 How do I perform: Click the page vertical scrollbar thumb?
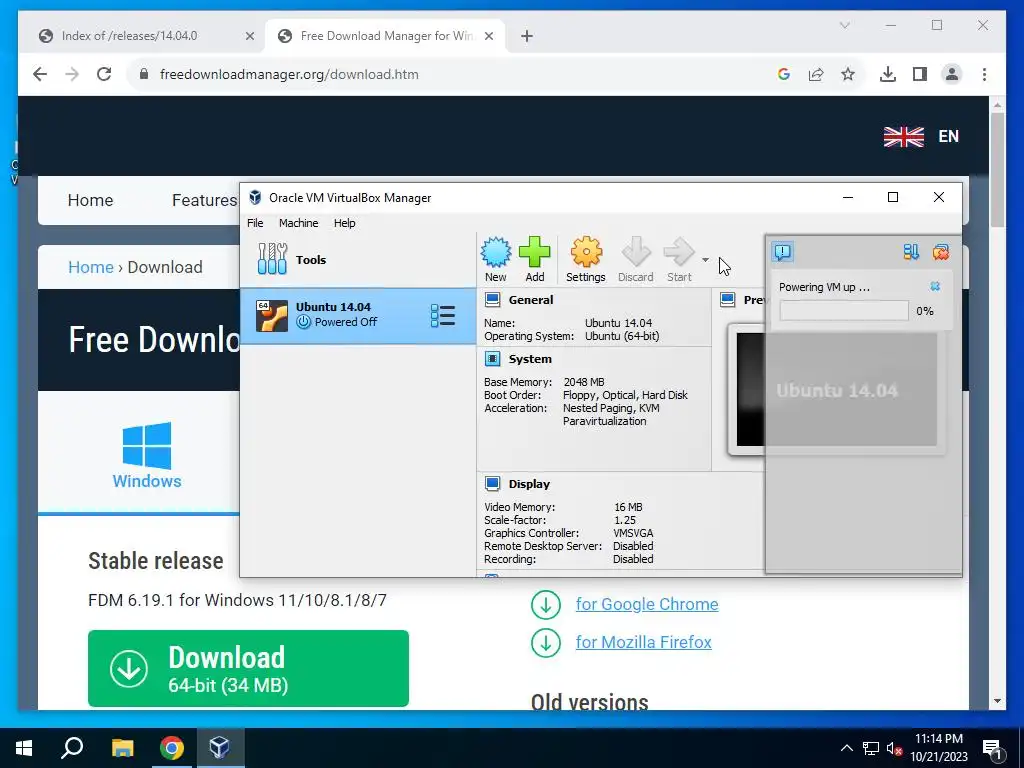point(997,170)
